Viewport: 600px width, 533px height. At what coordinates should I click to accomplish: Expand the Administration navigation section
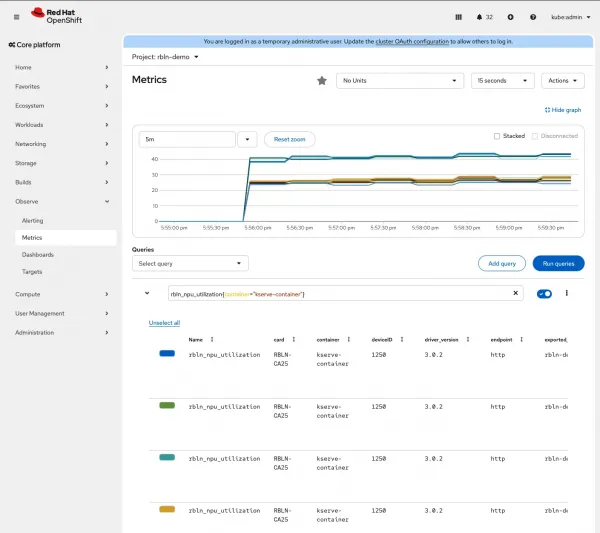tap(61, 333)
